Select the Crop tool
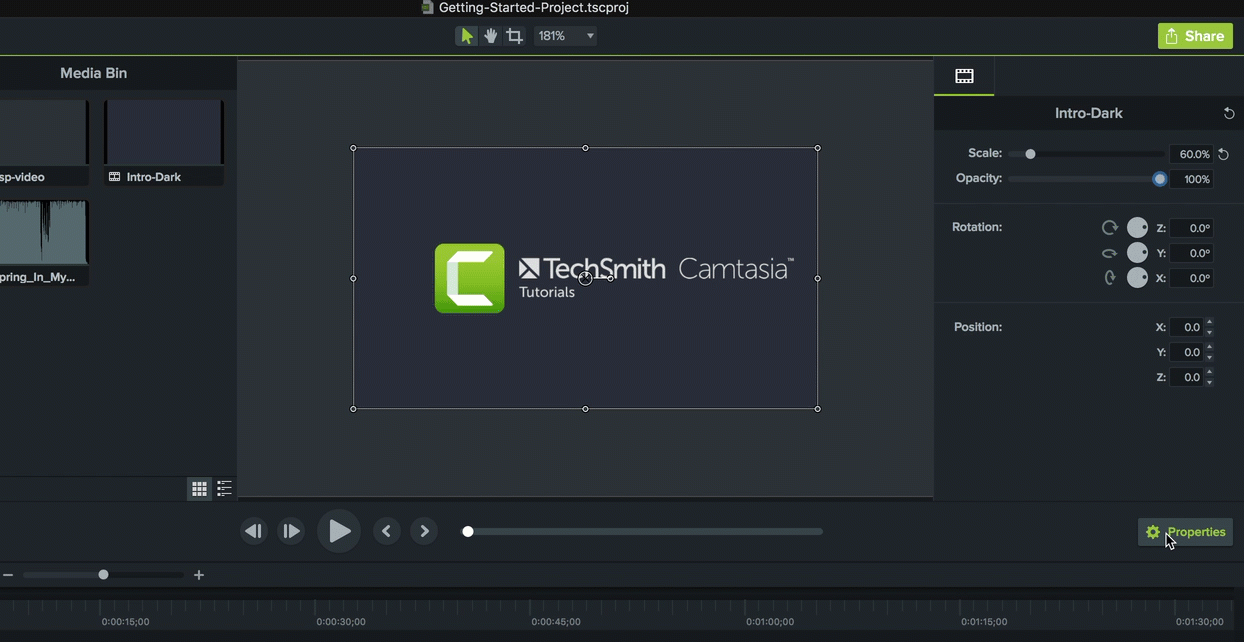 click(514, 36)
